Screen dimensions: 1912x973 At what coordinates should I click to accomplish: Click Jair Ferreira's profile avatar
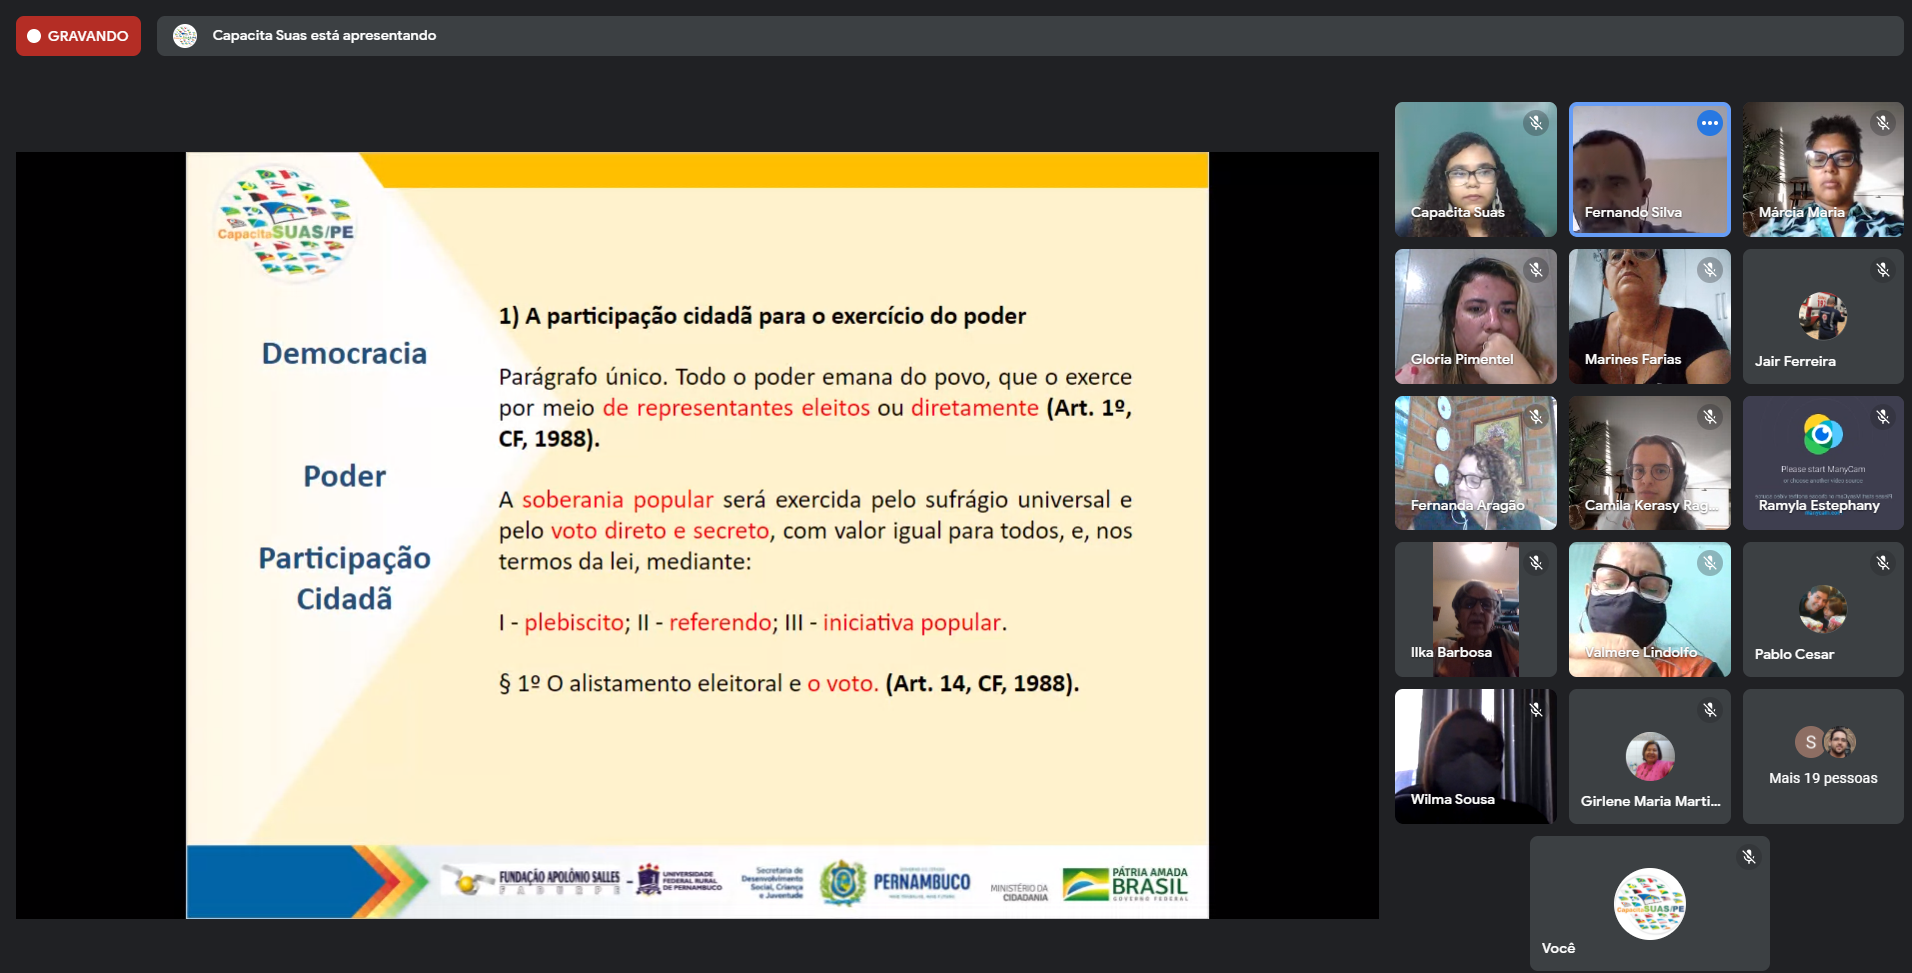1822,316
